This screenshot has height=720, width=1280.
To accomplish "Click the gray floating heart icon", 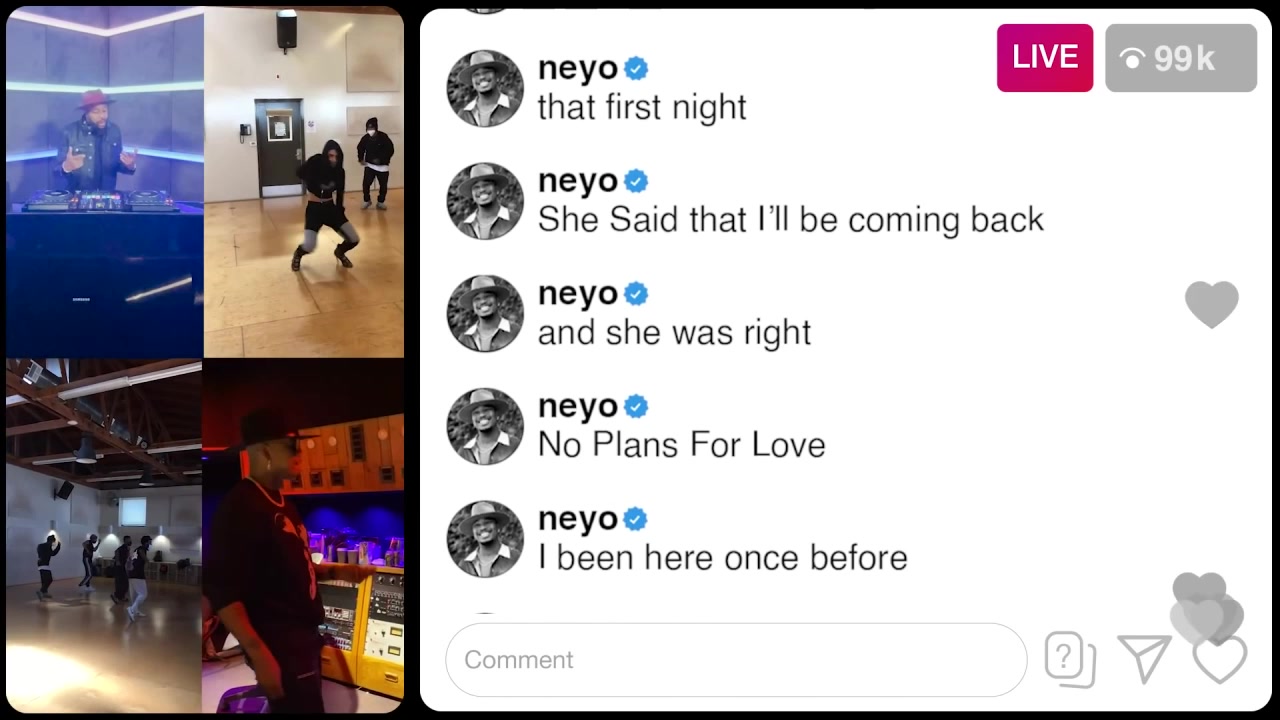I will [1212, 305].
